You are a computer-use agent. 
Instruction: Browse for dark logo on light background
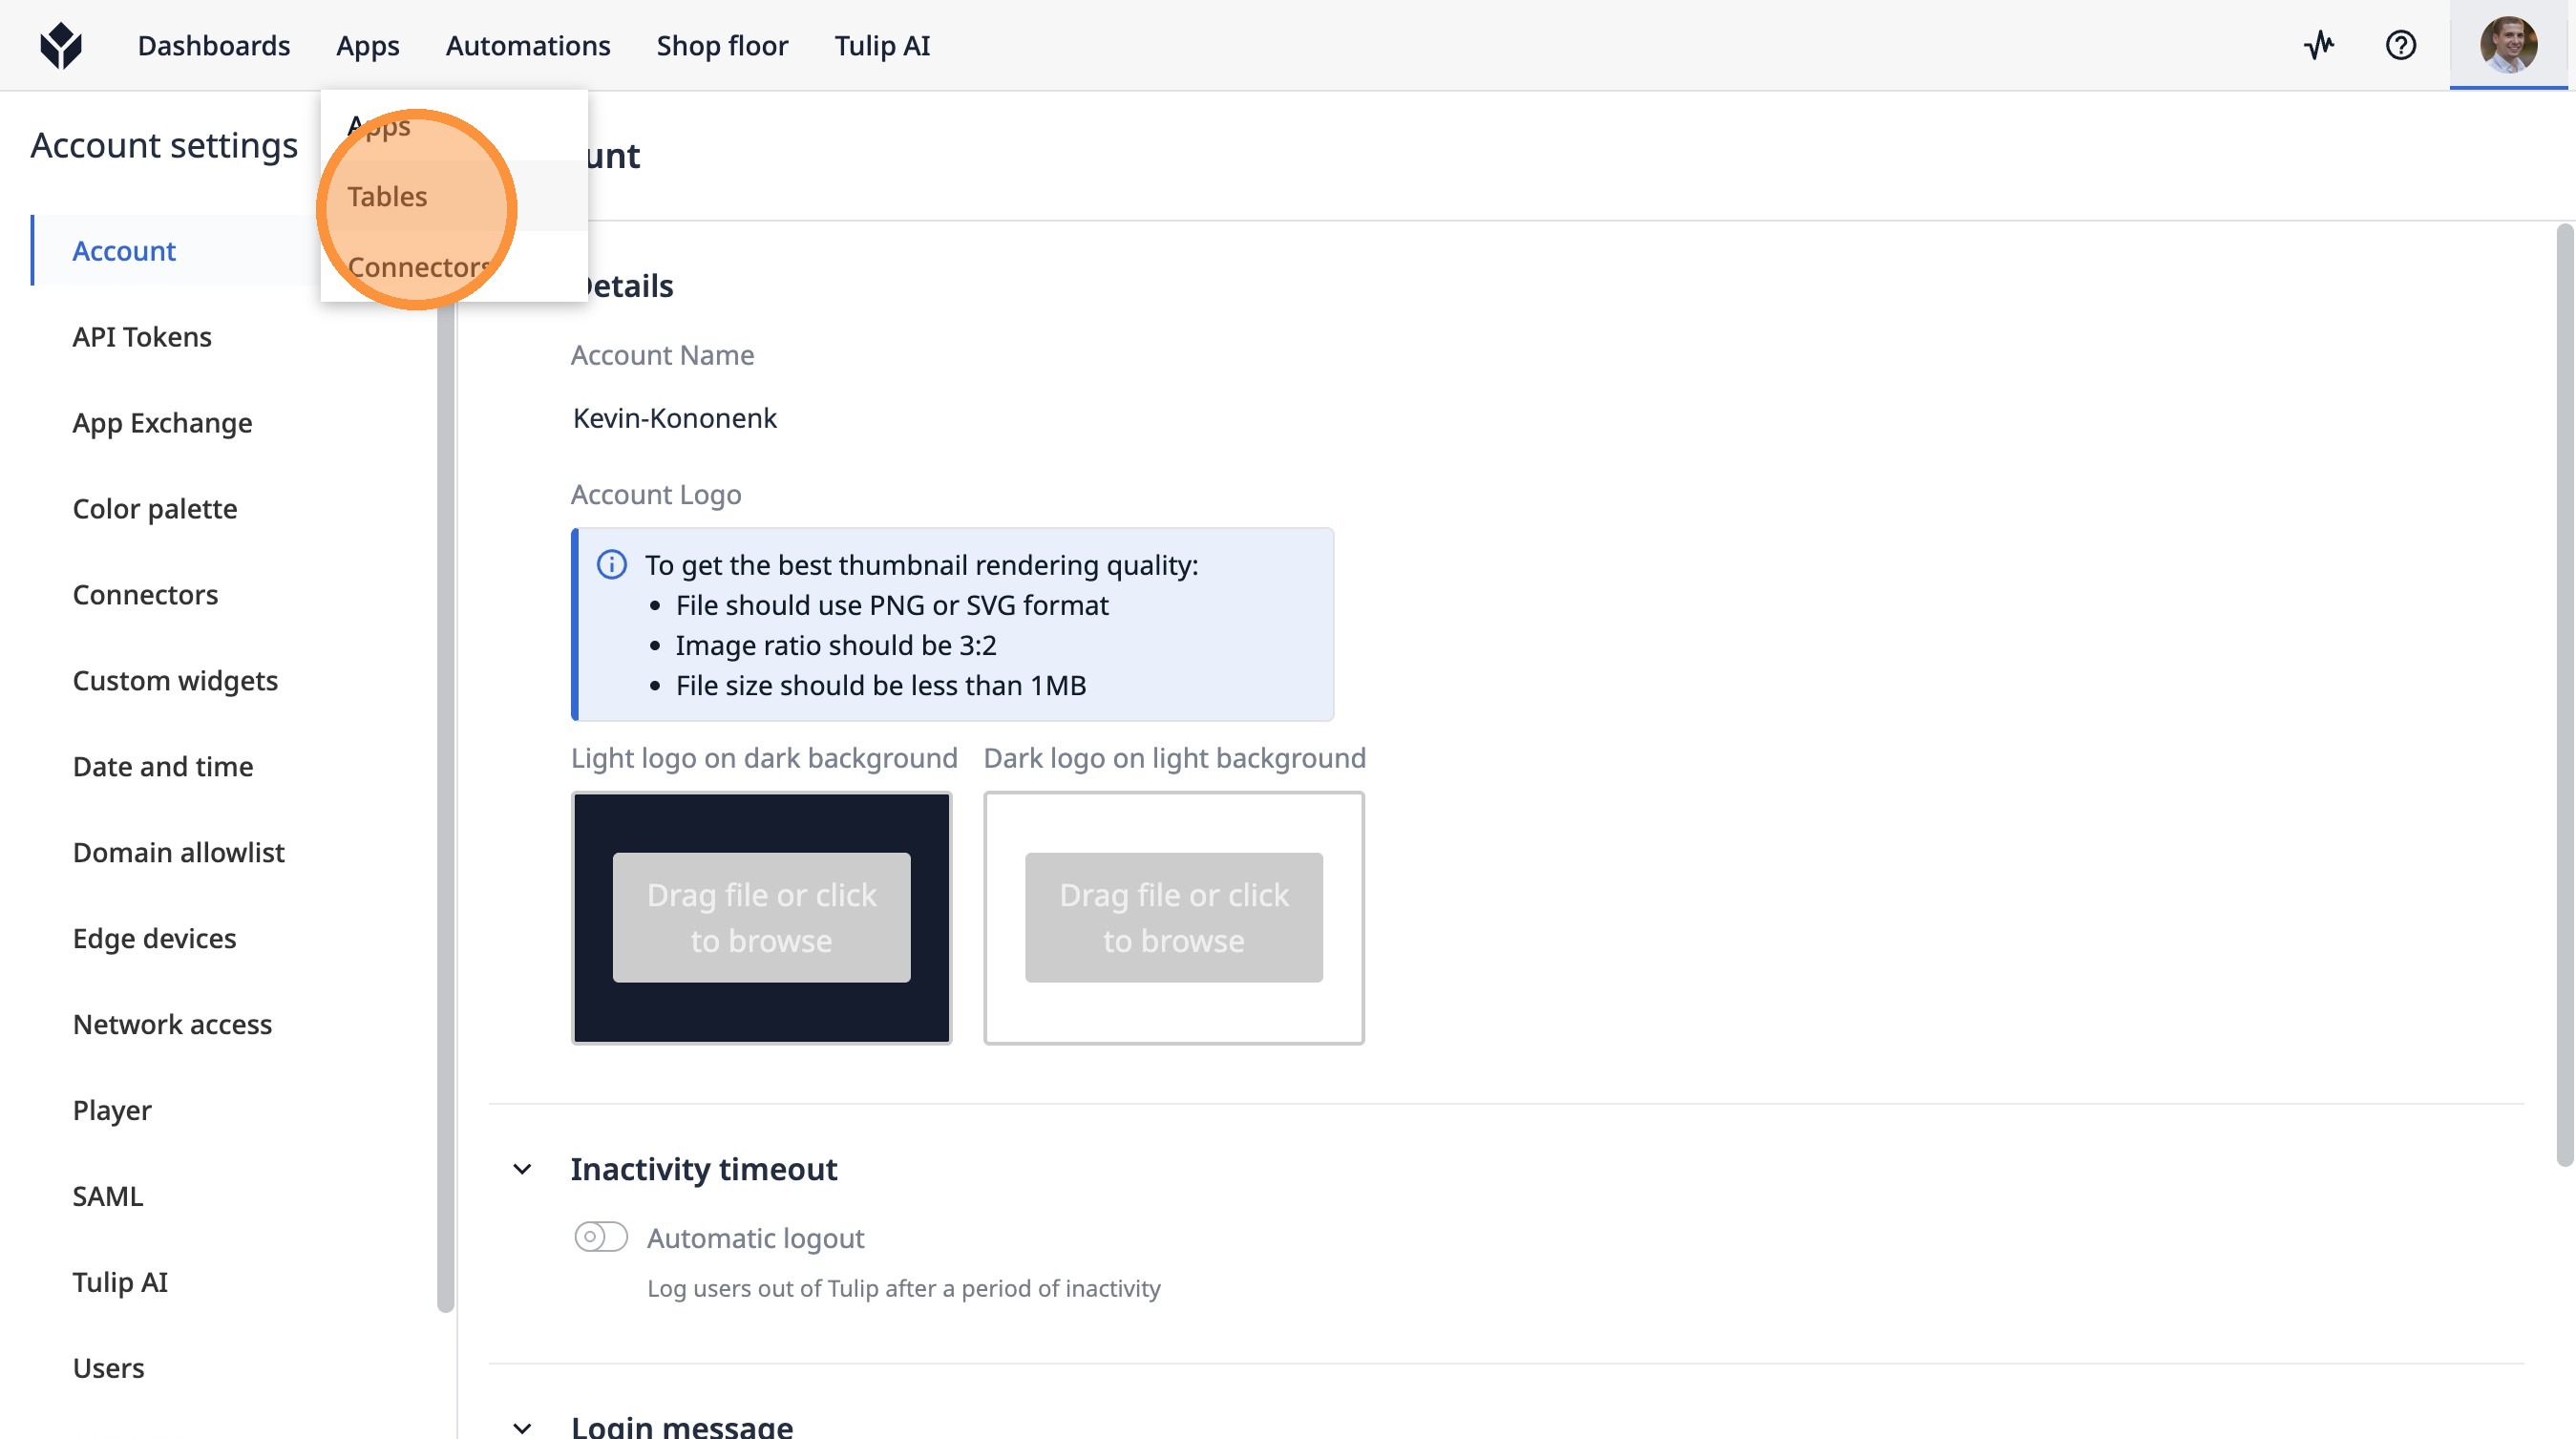(x=1173, y=917)
